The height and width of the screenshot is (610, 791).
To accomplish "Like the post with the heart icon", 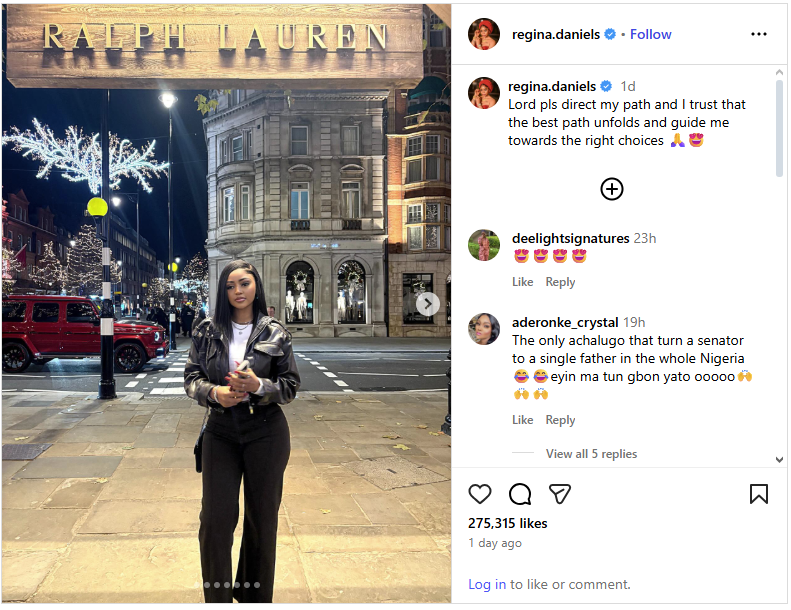I will (479, 493).
